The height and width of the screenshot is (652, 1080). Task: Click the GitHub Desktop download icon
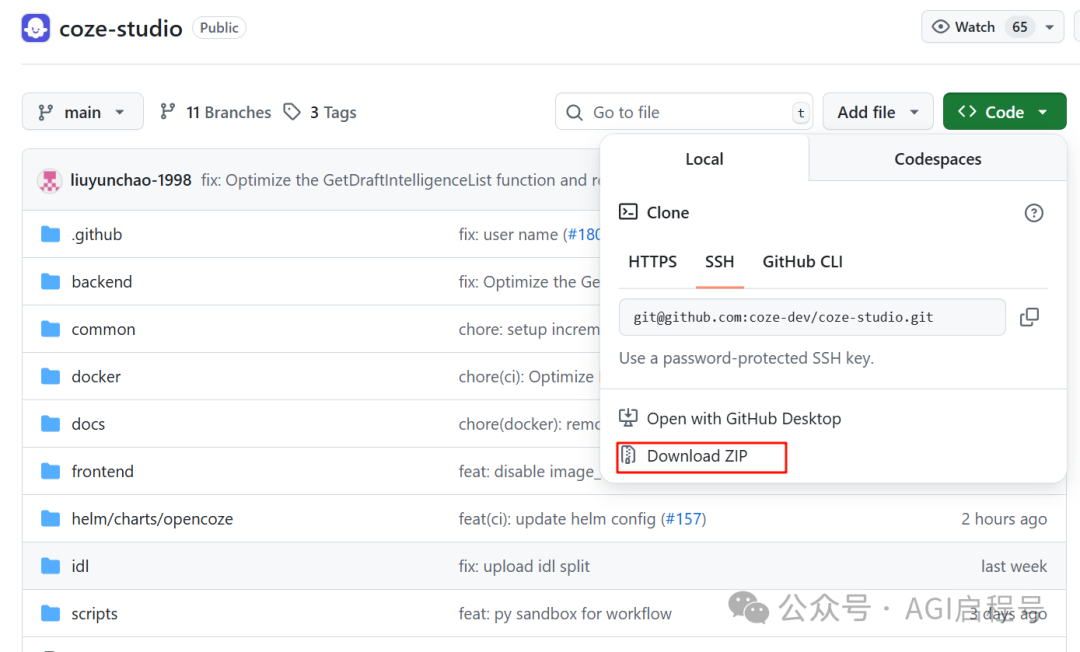point(628,418)
